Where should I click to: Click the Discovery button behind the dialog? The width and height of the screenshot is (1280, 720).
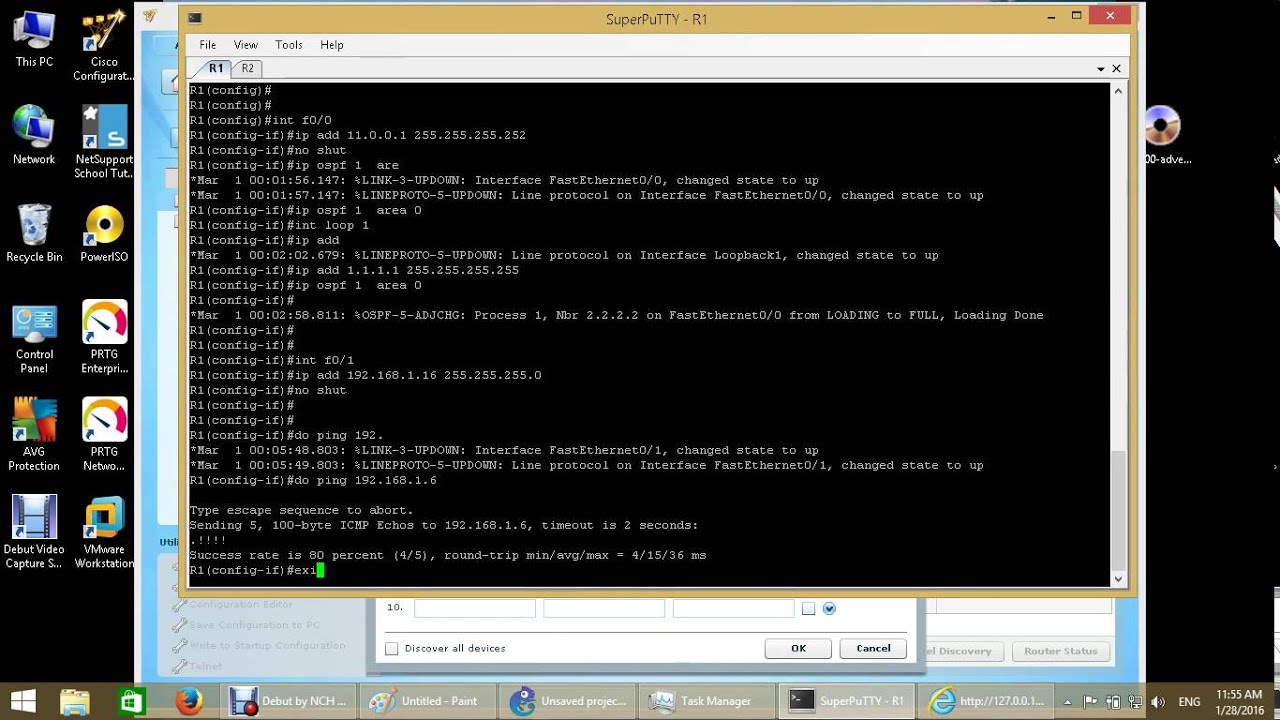[x=964, y=651]
